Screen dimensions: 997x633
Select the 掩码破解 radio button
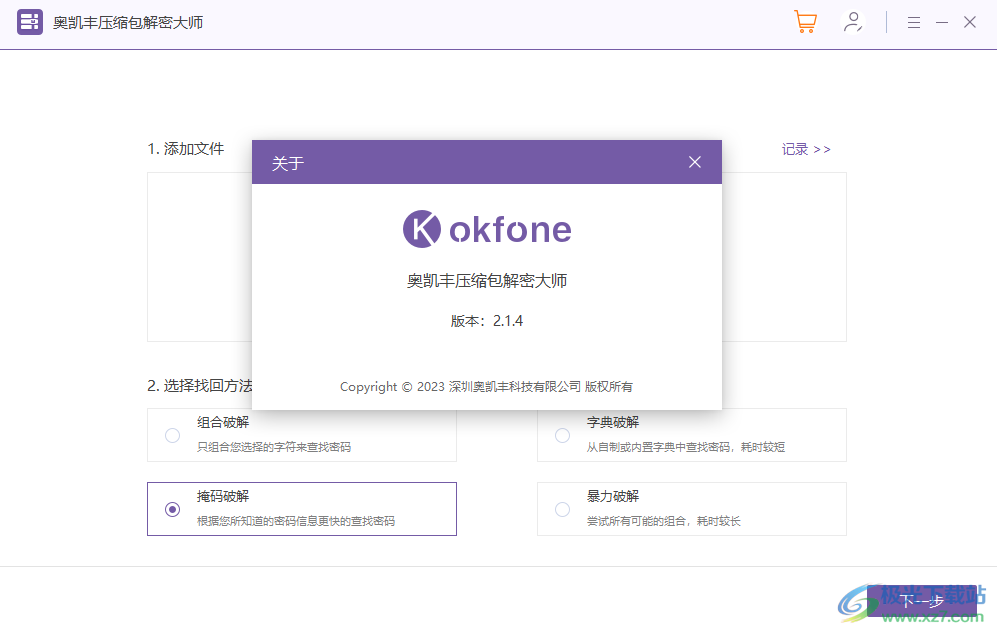click(x=172, y=509)
